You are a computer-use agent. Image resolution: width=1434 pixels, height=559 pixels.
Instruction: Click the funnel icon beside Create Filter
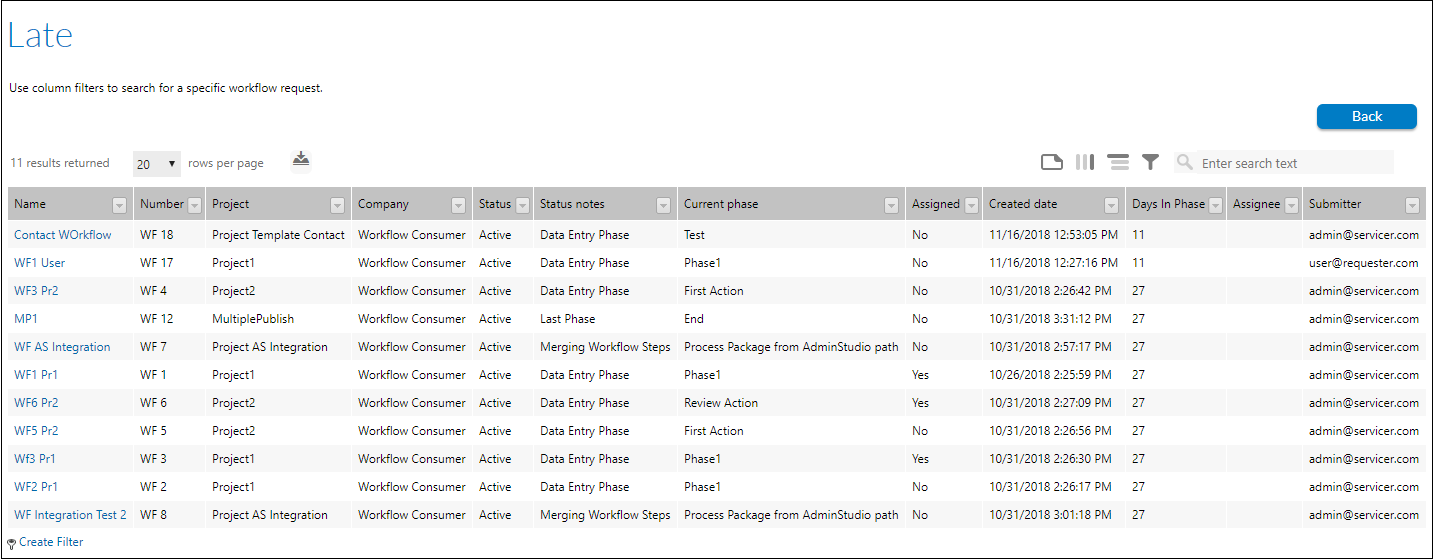12,543
